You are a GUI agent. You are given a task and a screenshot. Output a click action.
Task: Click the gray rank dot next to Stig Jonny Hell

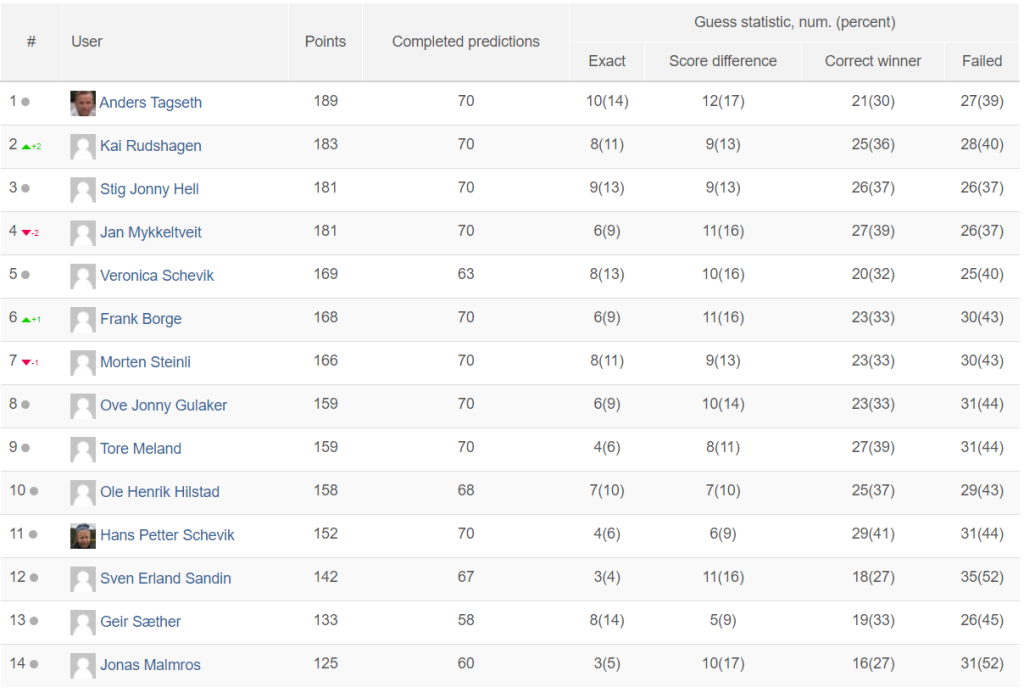25,188
